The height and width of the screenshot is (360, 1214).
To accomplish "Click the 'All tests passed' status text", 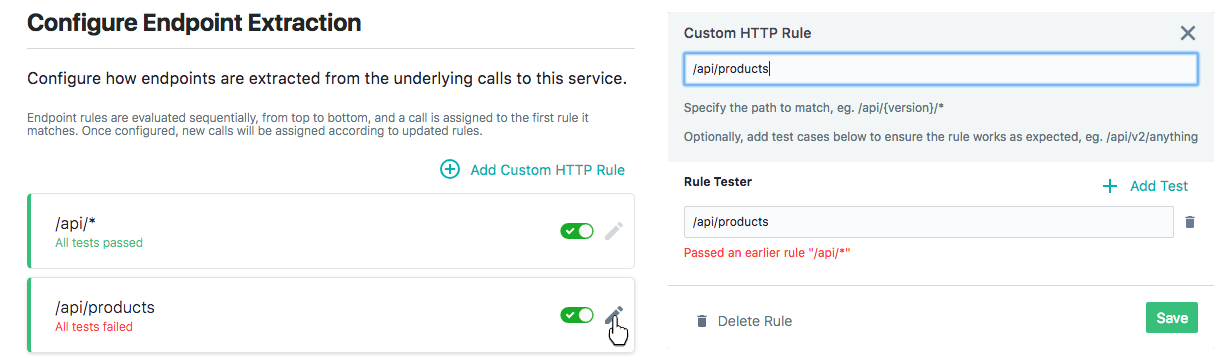I will [x=99, y=243].
